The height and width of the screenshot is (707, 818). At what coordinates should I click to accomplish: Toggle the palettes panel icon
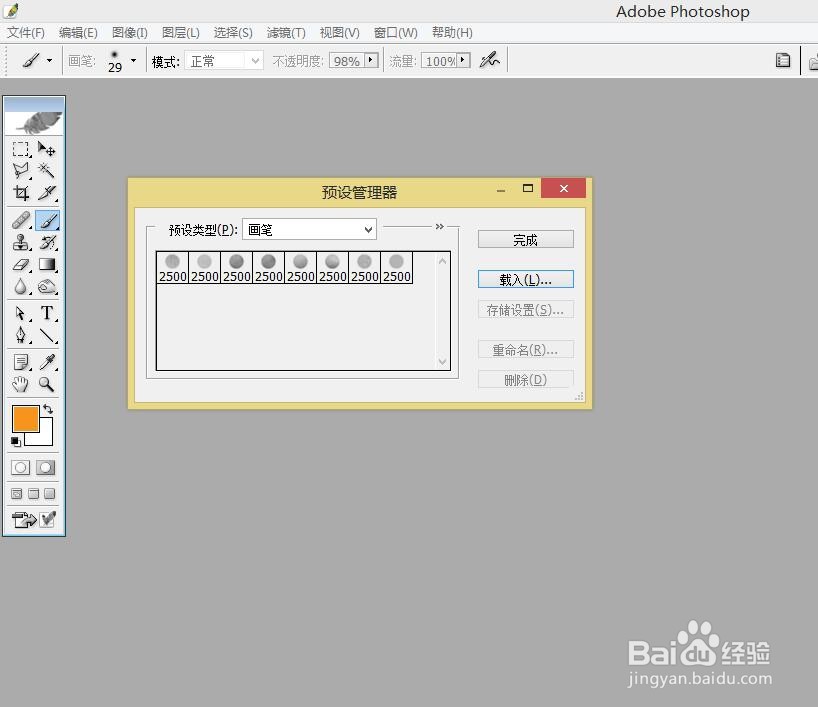[783, 61]
